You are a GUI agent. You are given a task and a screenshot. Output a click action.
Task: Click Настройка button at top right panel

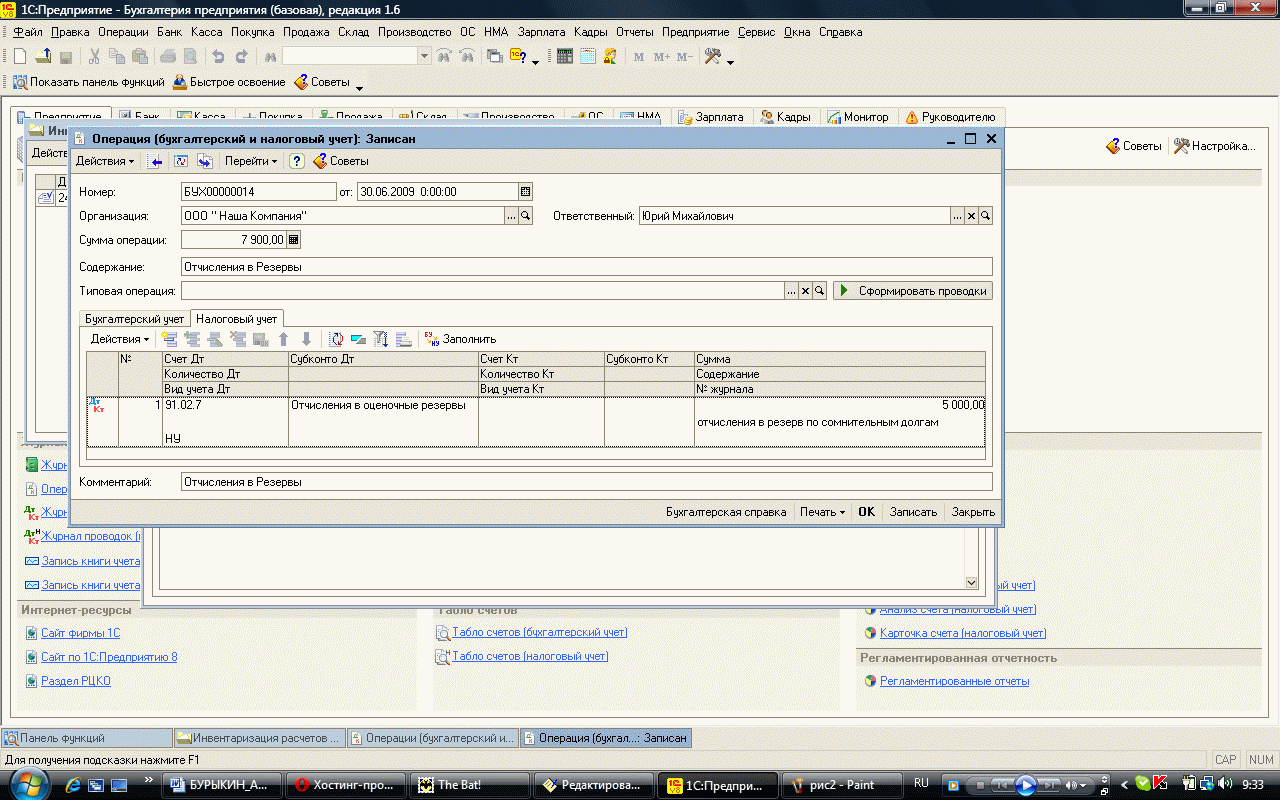click(x=1214, y=146)
